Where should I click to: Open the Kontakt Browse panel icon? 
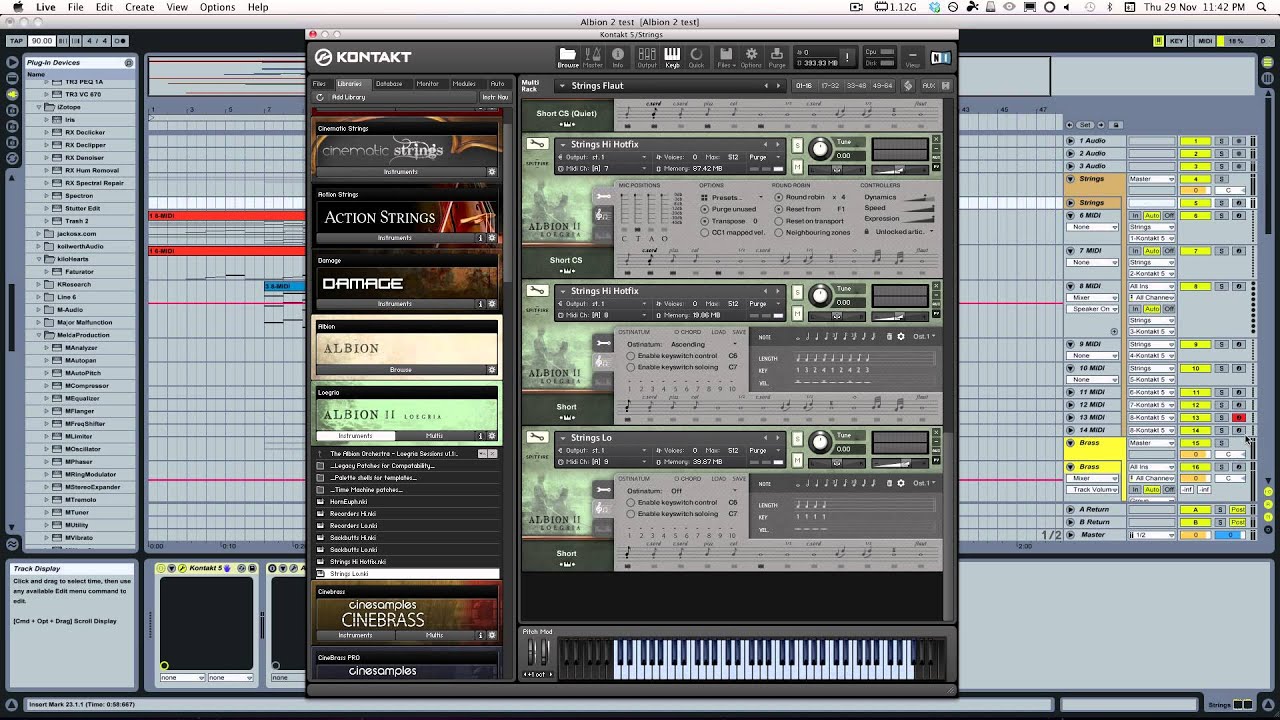tap(568, 57)
